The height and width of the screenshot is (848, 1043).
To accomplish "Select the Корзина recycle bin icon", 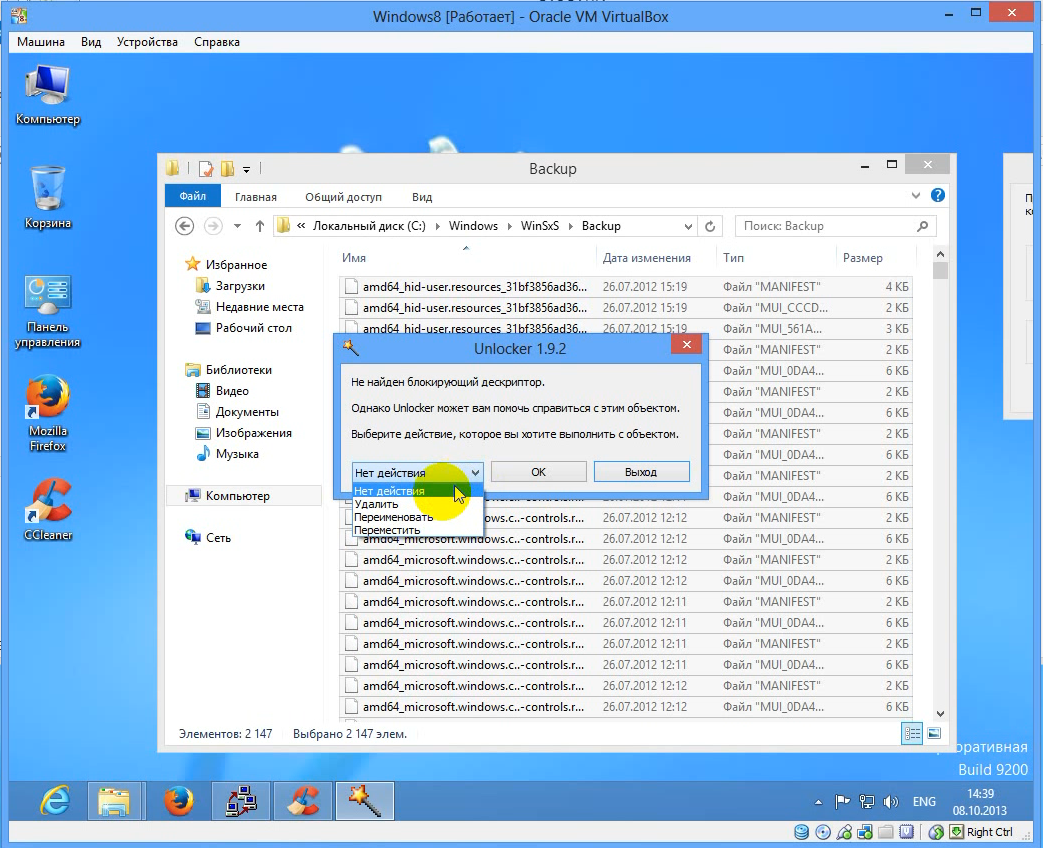I will tap(47, 198).
